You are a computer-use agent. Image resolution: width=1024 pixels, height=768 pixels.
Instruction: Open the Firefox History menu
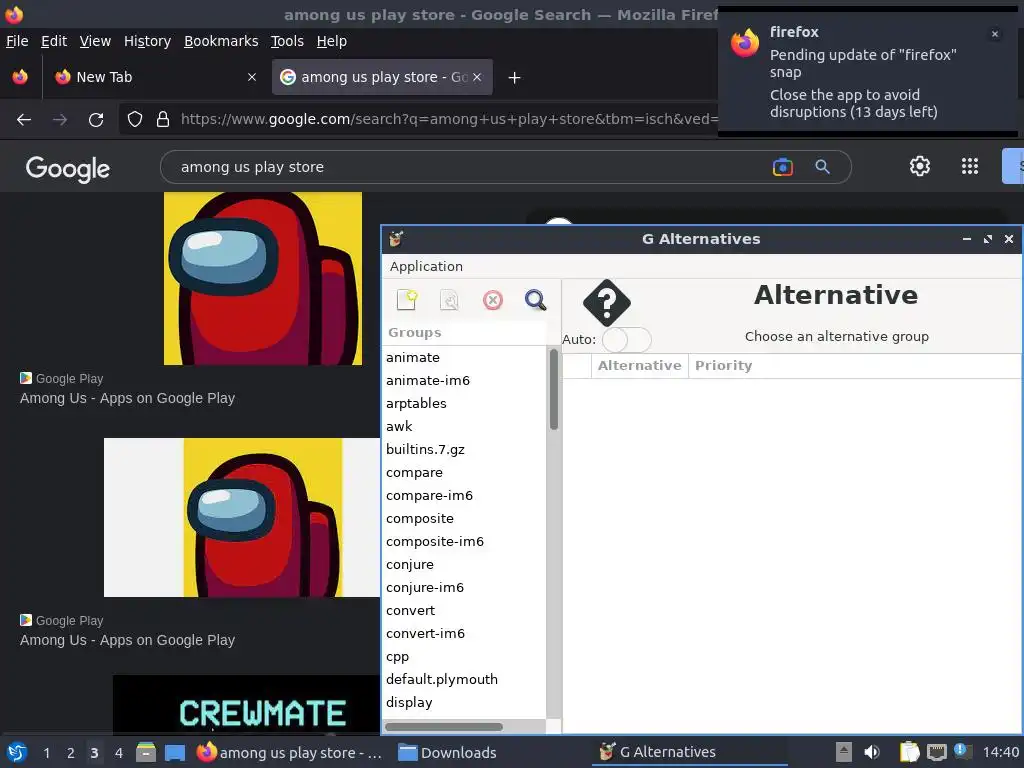pos(147,41)
